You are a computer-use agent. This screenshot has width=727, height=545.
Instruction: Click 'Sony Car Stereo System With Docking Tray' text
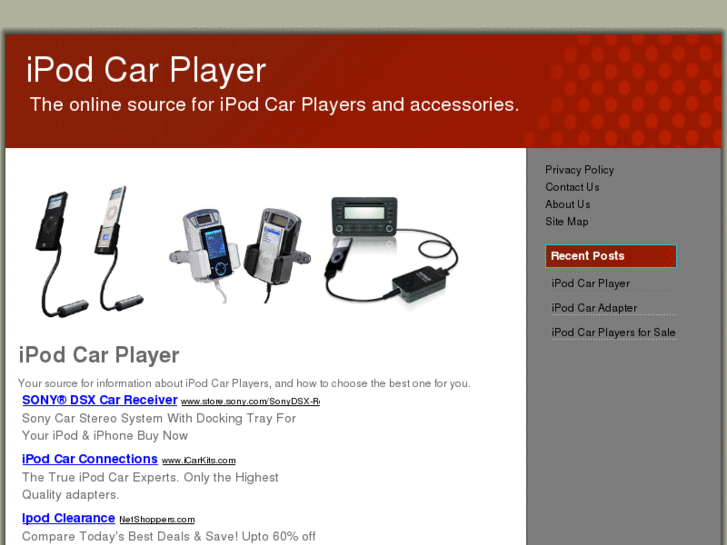pos(159,418)
